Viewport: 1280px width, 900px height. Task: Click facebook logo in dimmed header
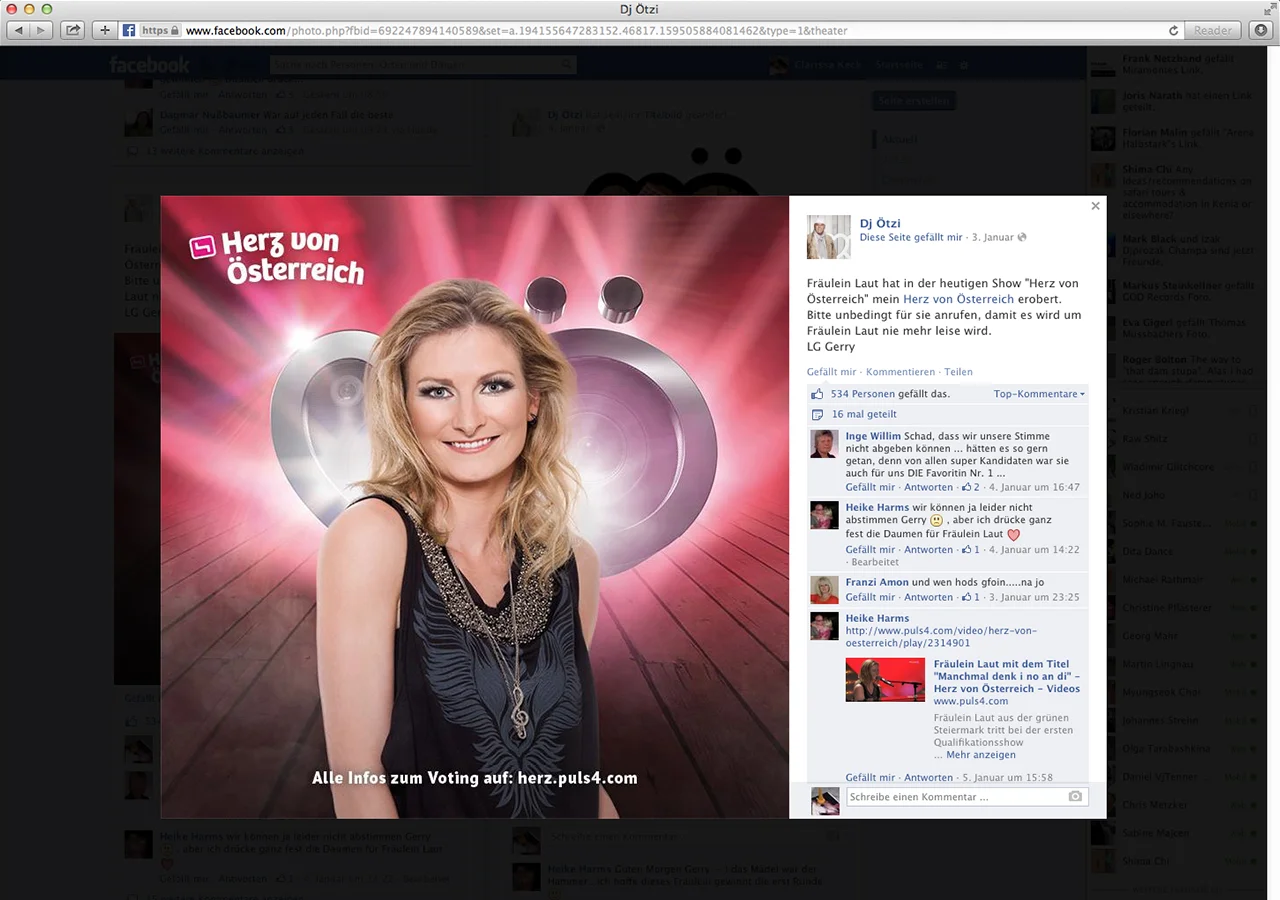click(149, 65)
